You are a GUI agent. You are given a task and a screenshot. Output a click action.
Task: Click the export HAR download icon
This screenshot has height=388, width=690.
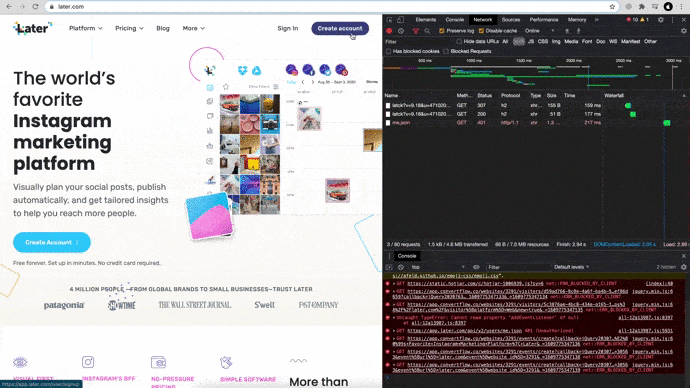point(578,31)
